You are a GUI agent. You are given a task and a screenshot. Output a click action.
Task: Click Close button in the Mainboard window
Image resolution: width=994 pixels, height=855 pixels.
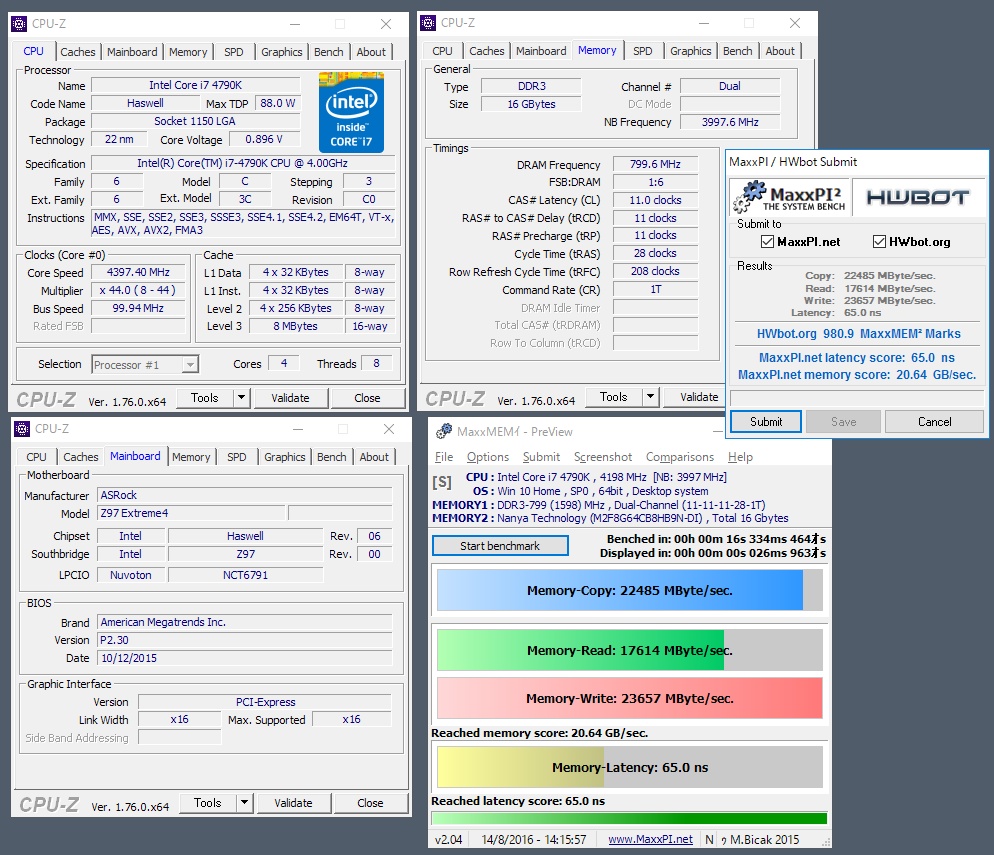tap(370, 803)
